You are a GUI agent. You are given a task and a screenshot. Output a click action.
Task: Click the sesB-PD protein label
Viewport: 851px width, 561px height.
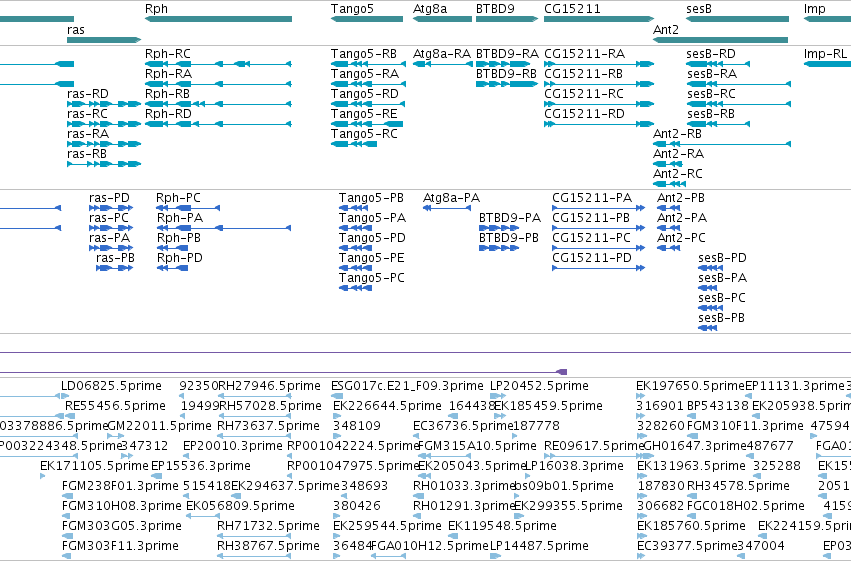click(722, 258)
